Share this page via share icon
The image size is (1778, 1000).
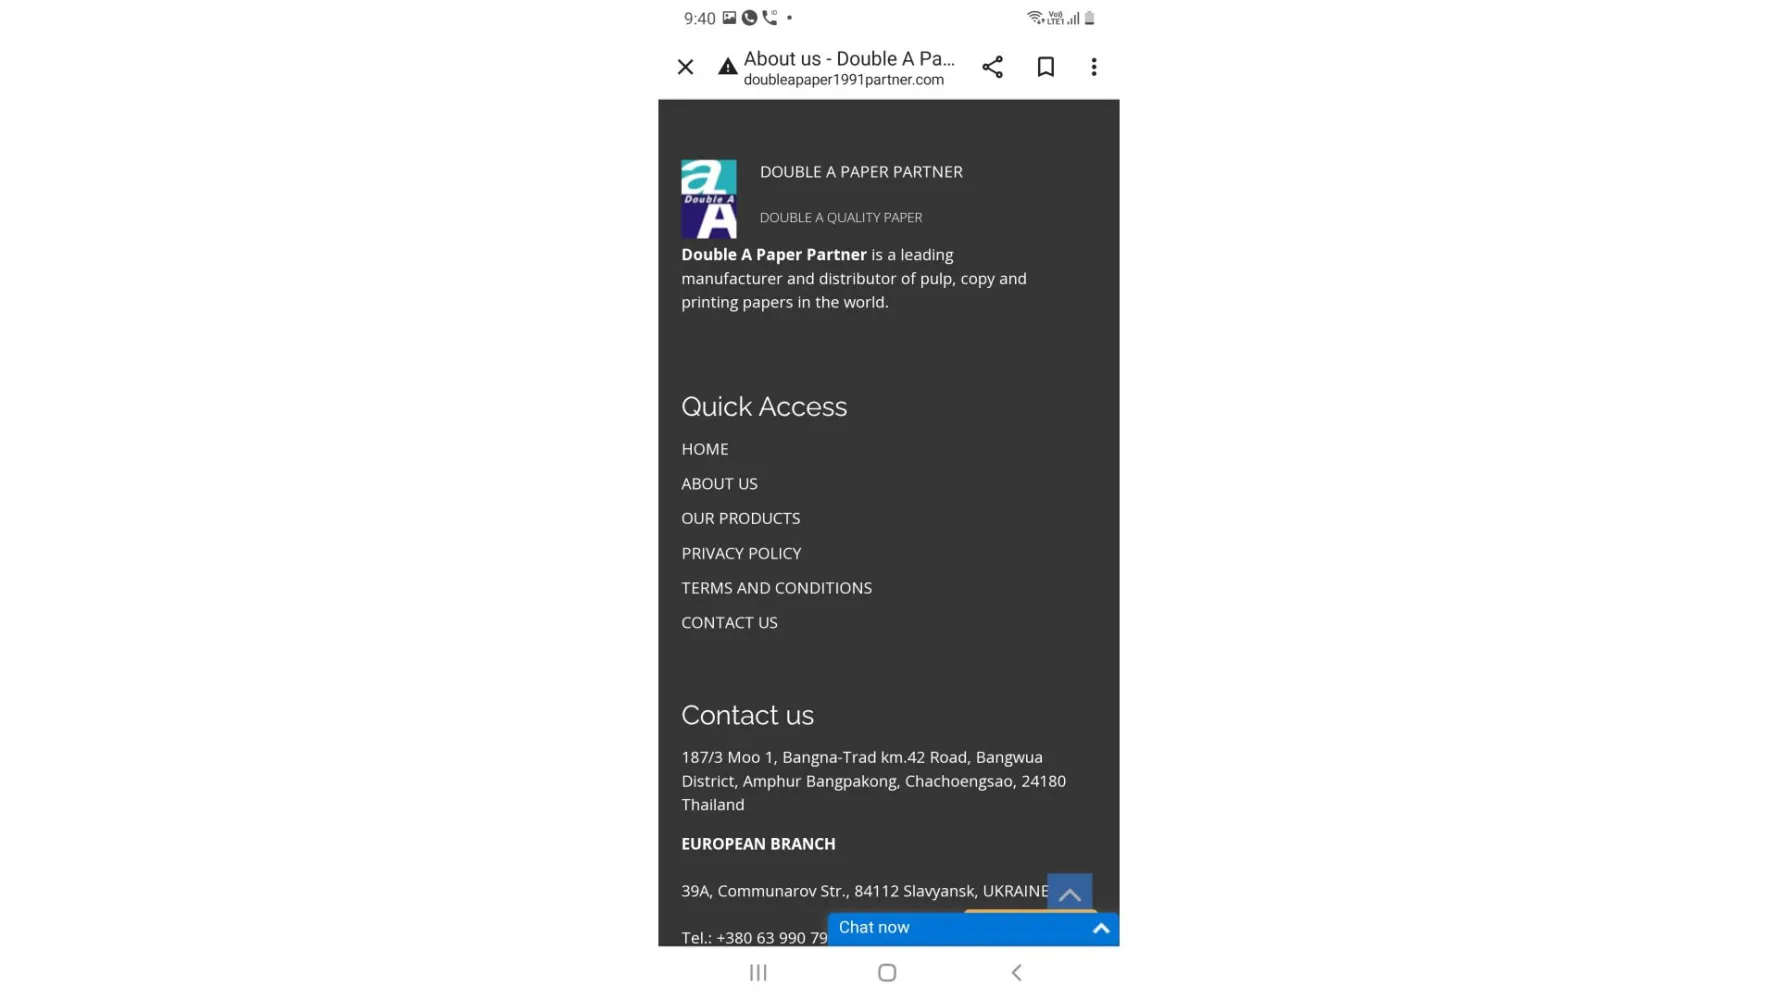click(x=992, y=67)
